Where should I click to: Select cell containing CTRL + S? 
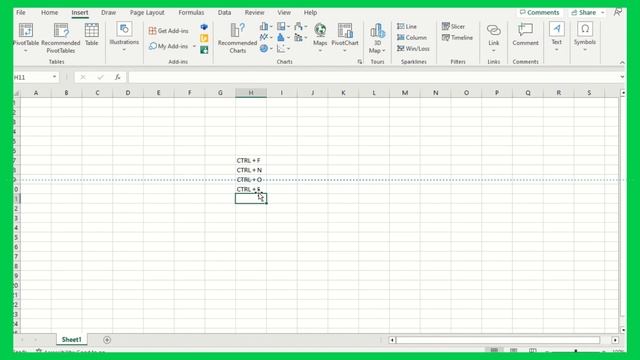251,189
